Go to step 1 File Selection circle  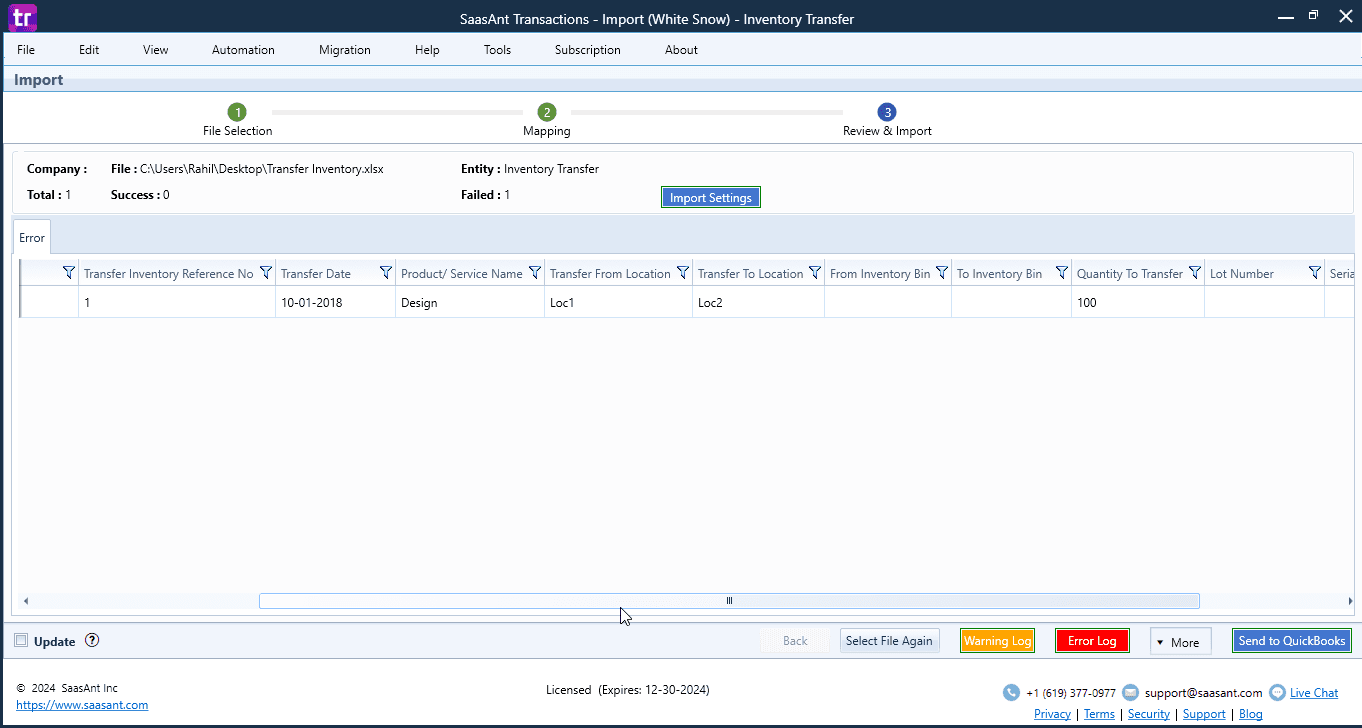237,112
